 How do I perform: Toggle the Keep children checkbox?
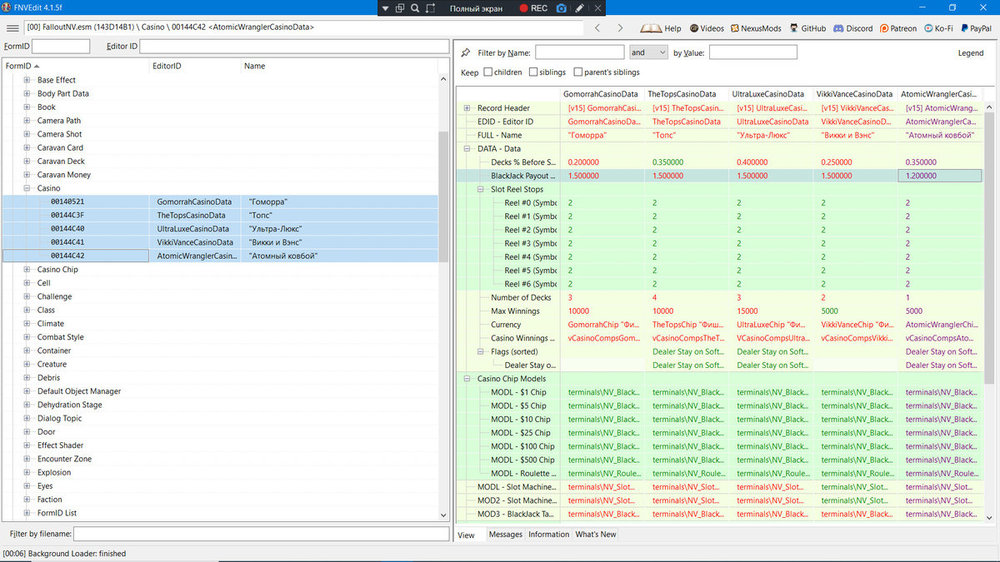click(488, 72)
